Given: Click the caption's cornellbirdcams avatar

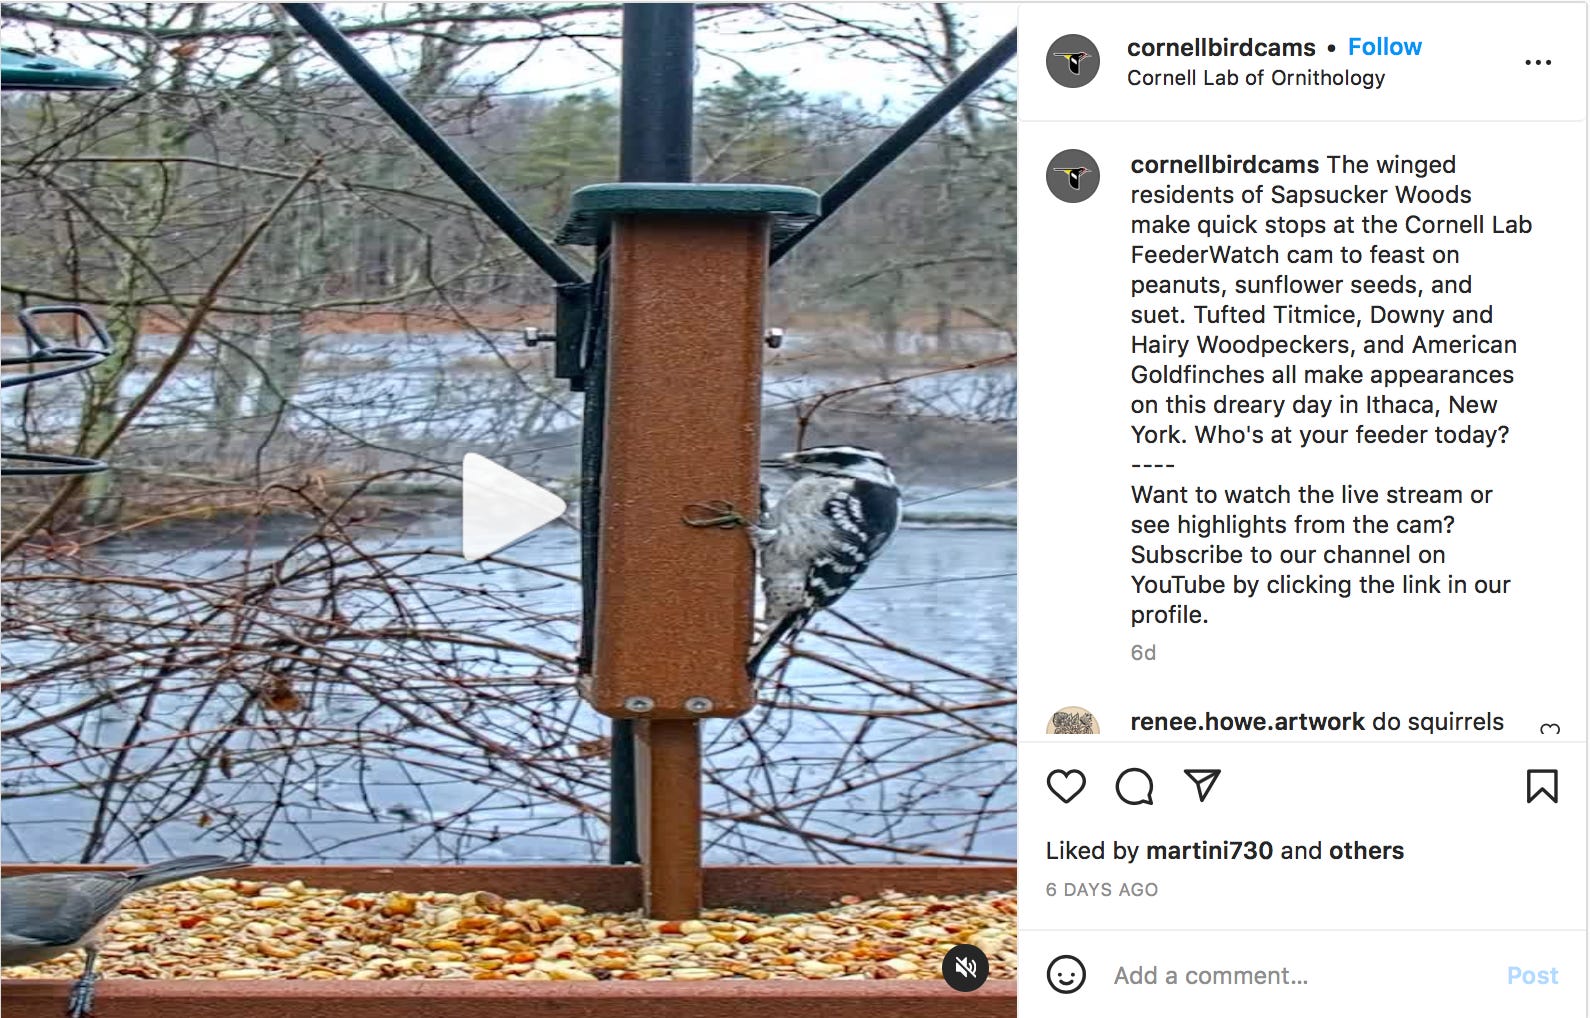Looking at the screenshot, I should (x=1073, y=176).
